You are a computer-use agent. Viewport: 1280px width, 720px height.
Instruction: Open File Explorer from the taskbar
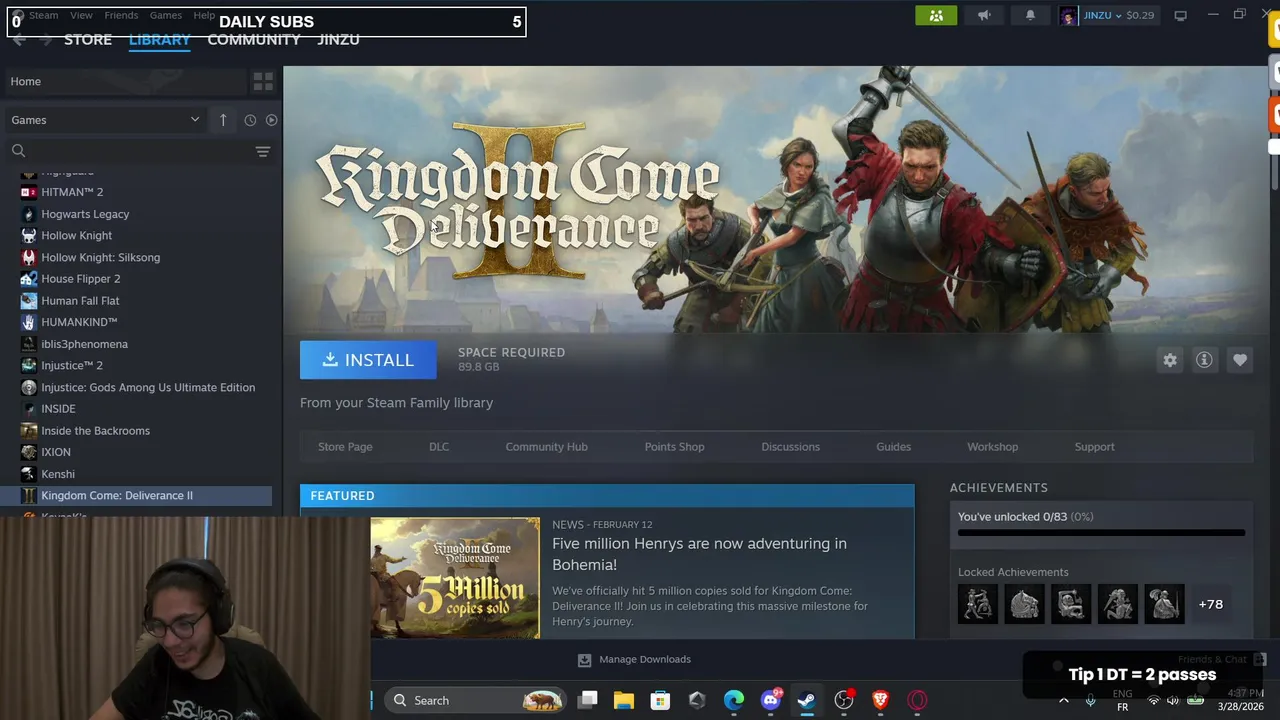[624, 700]
